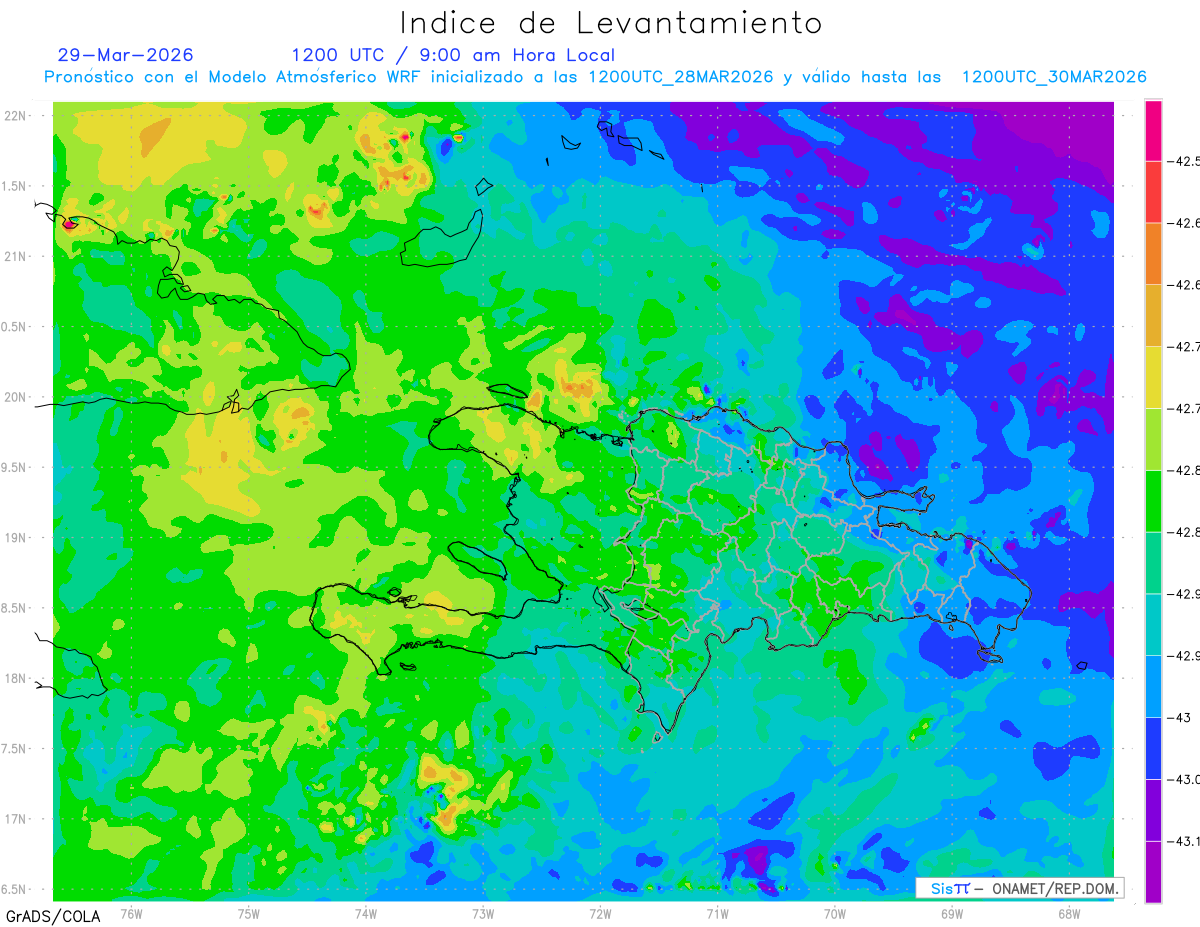Image resolution: width=1200 pixels, height=927 pixels.
Task: Select the orange swatch in the color bar
Action: coord(1153,253)
